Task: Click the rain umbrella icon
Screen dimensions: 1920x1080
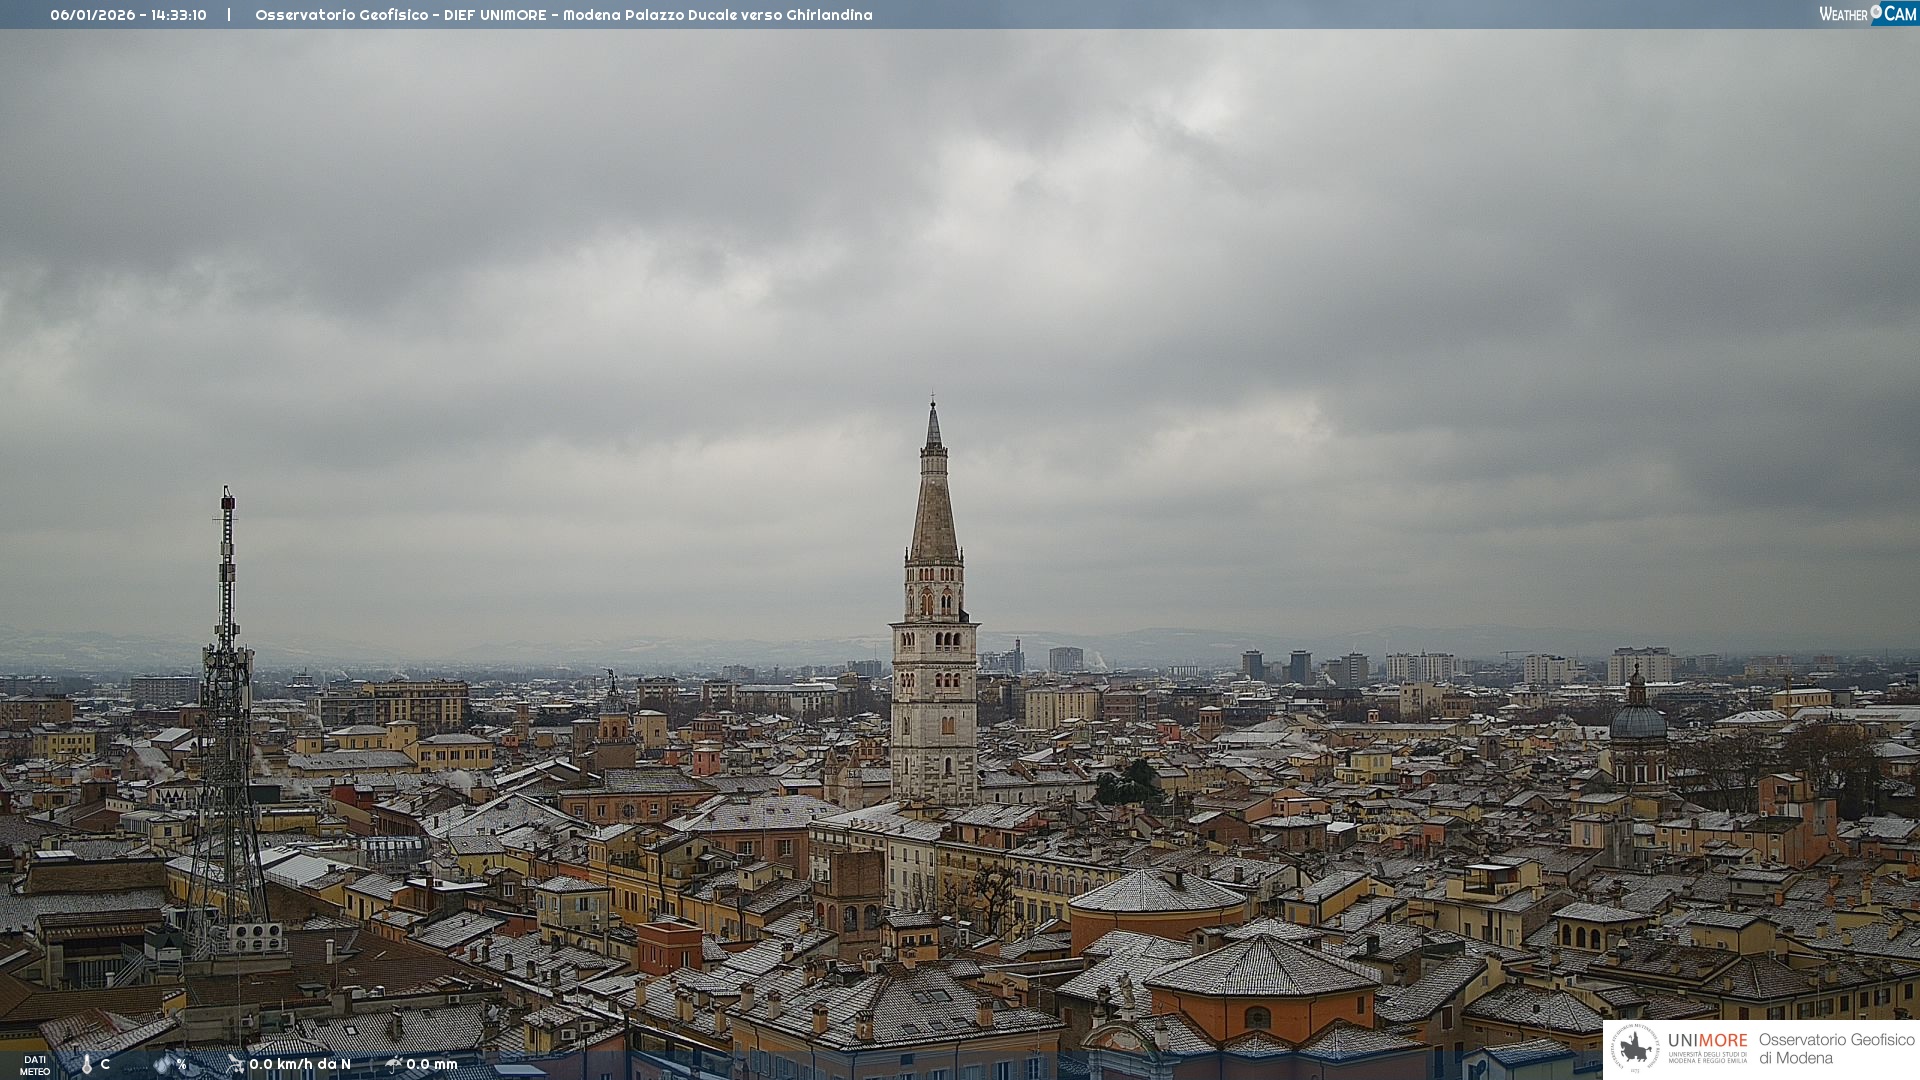Action: click(393, 1064)
